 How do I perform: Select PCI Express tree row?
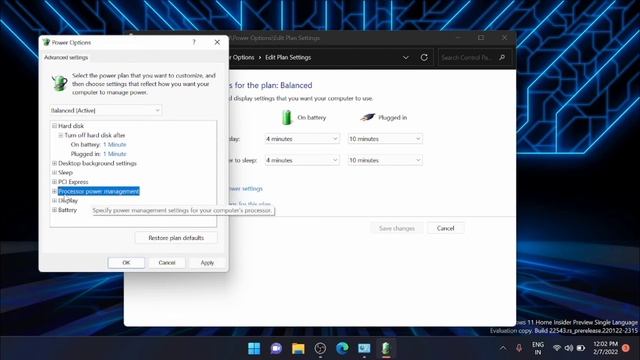tap(73, 182)
